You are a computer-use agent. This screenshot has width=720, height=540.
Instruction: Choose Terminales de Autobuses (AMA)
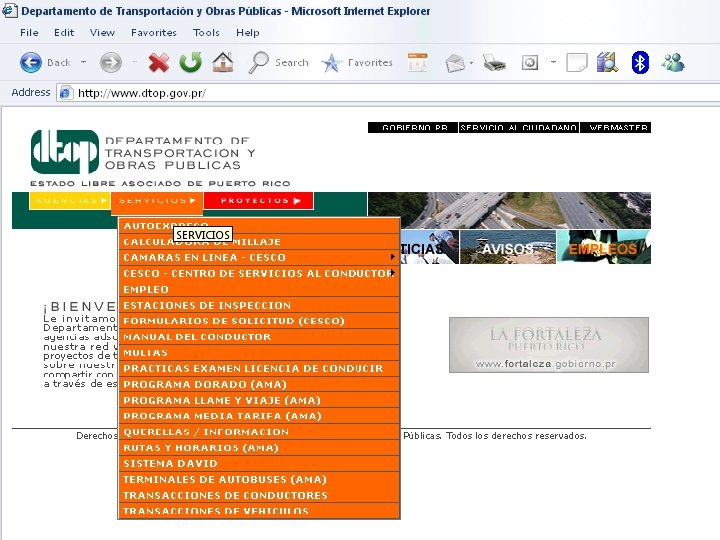point(259,479)
